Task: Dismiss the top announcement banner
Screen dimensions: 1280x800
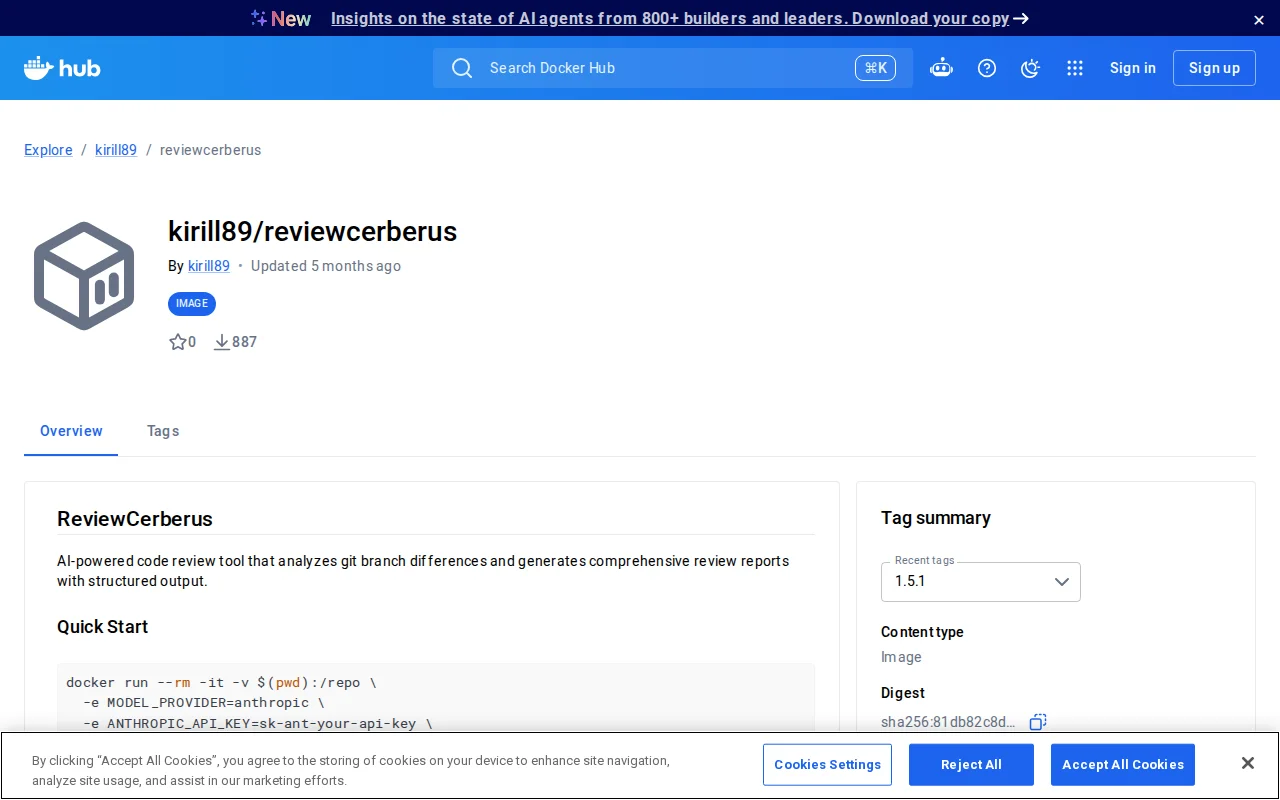Action: click(x=1259, y=20)
